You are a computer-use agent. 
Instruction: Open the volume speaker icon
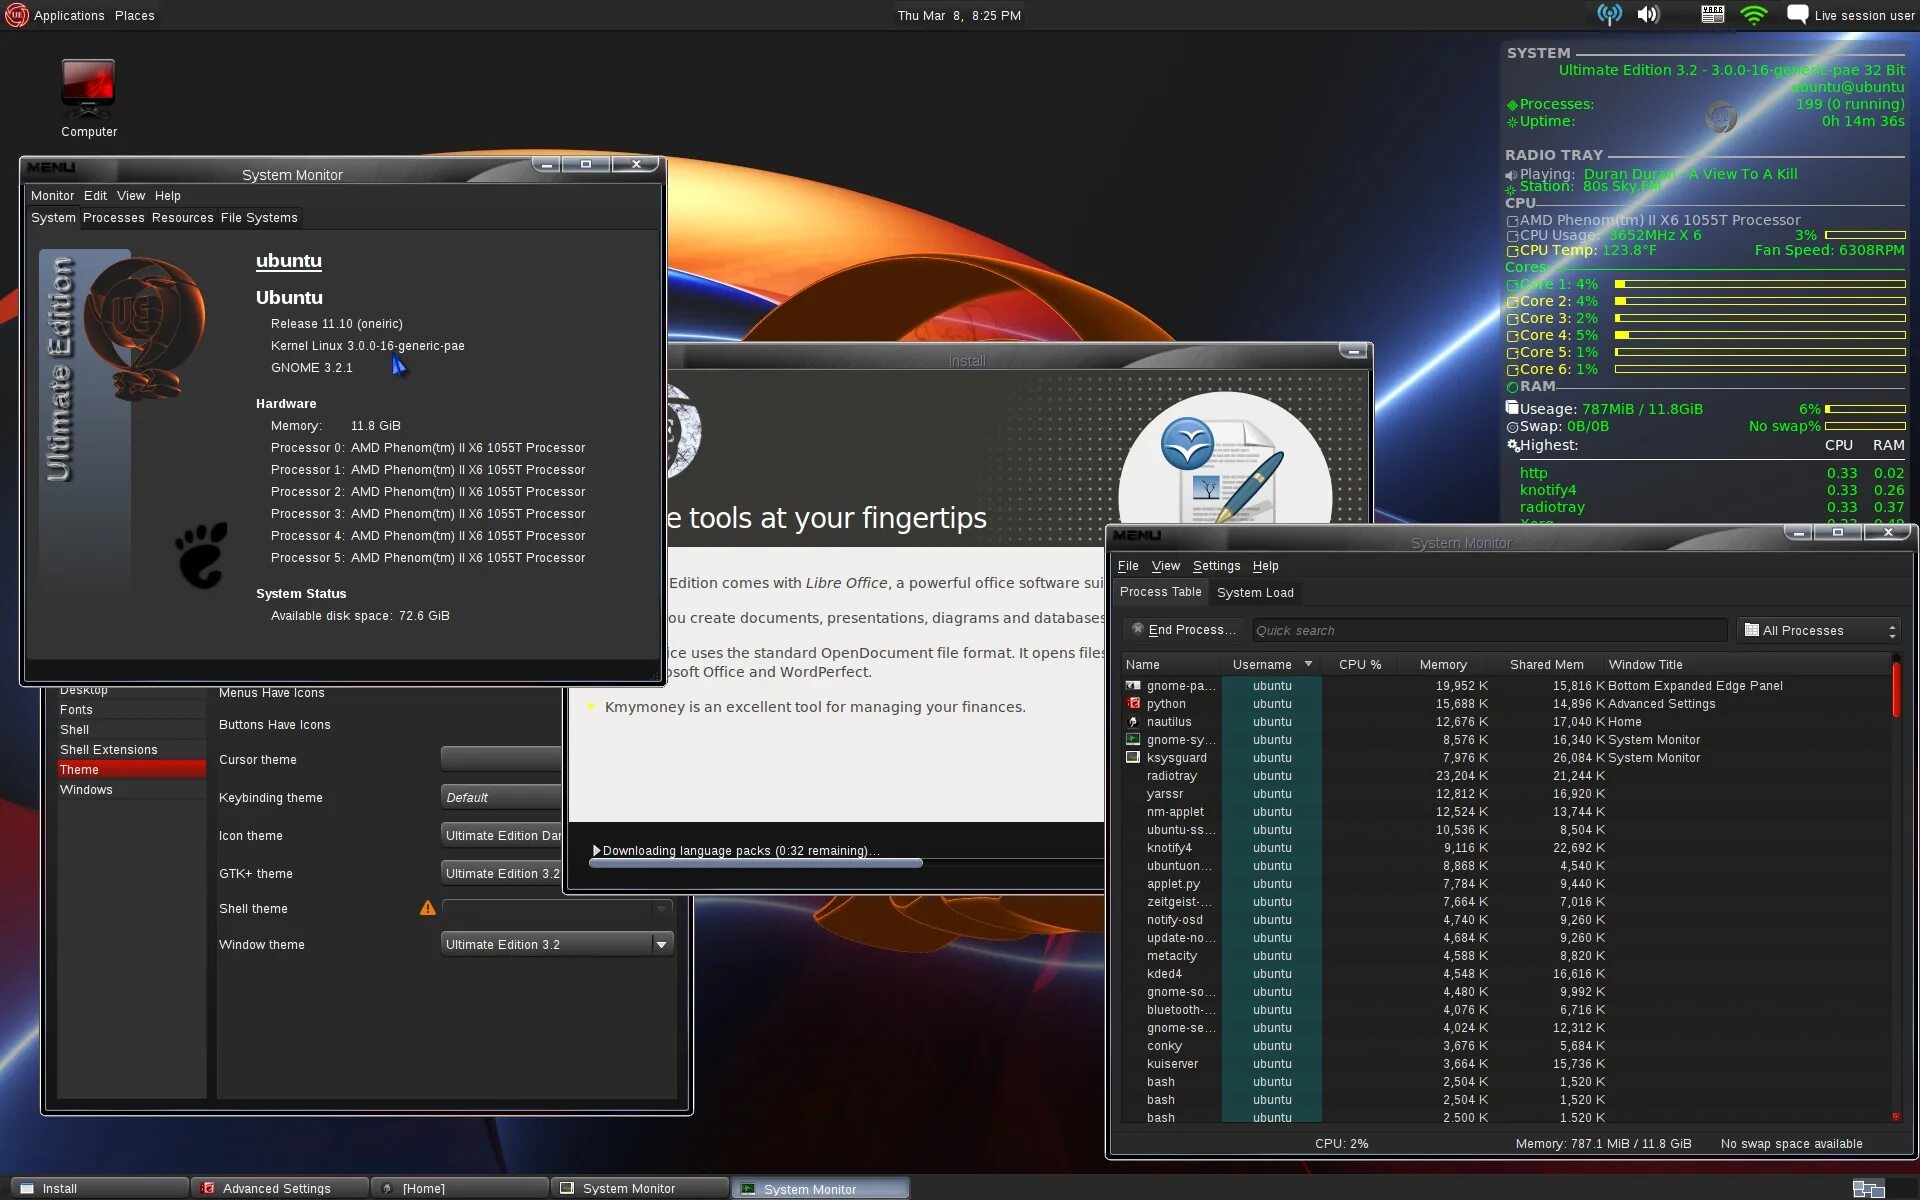click(1648, 14)
